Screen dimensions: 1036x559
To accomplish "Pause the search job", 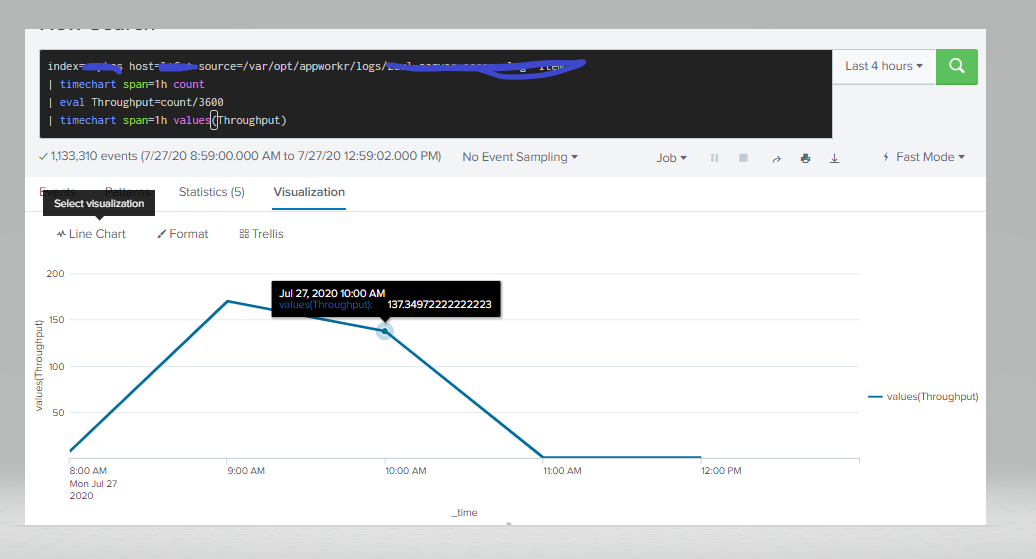I will tap(714, 158).
